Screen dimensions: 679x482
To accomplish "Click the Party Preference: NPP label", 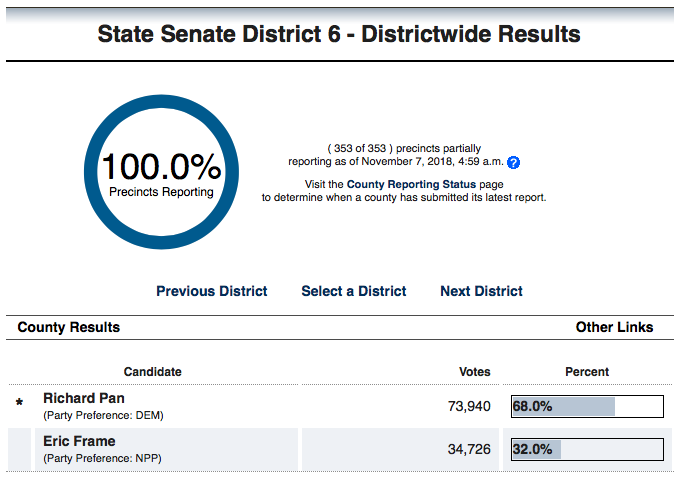I will pyautogui.click(x=102, y=458).
